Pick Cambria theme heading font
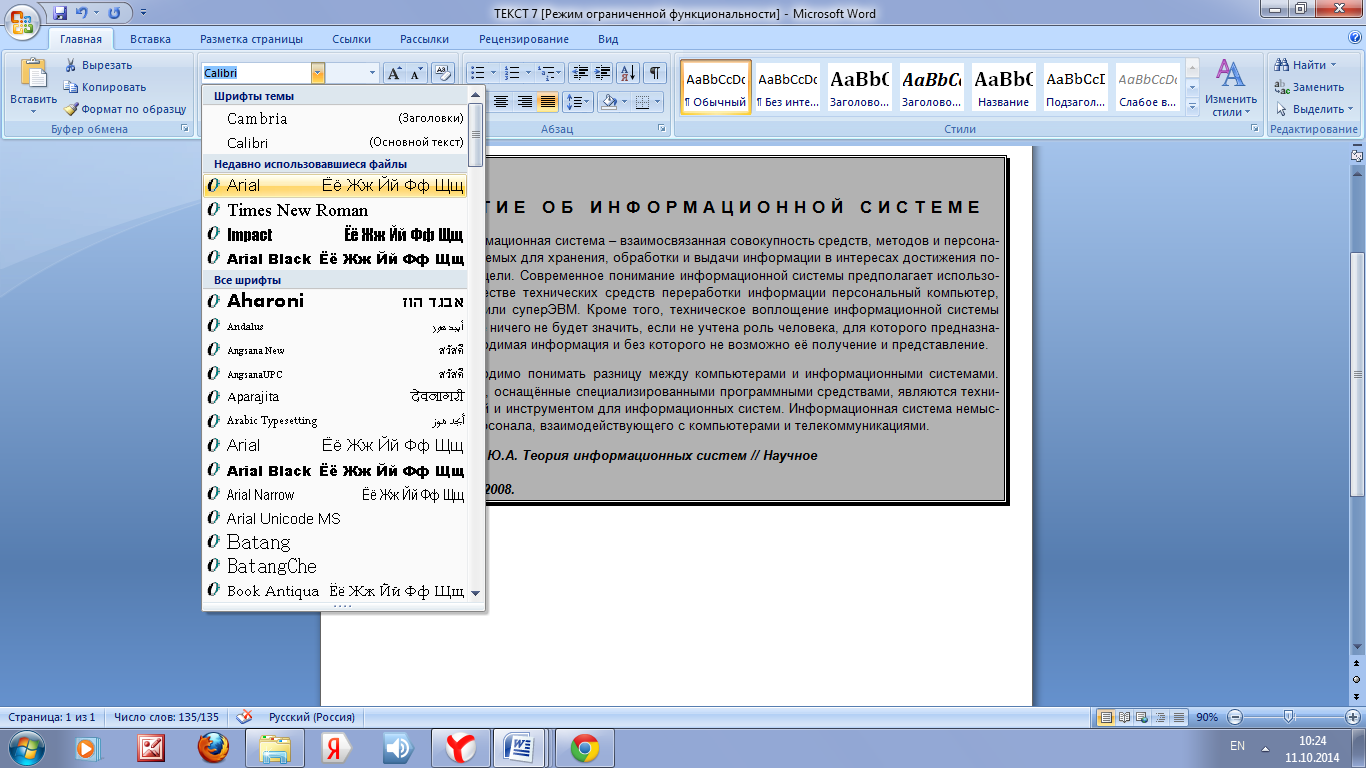1366x768 pixels. coord(335,118)
